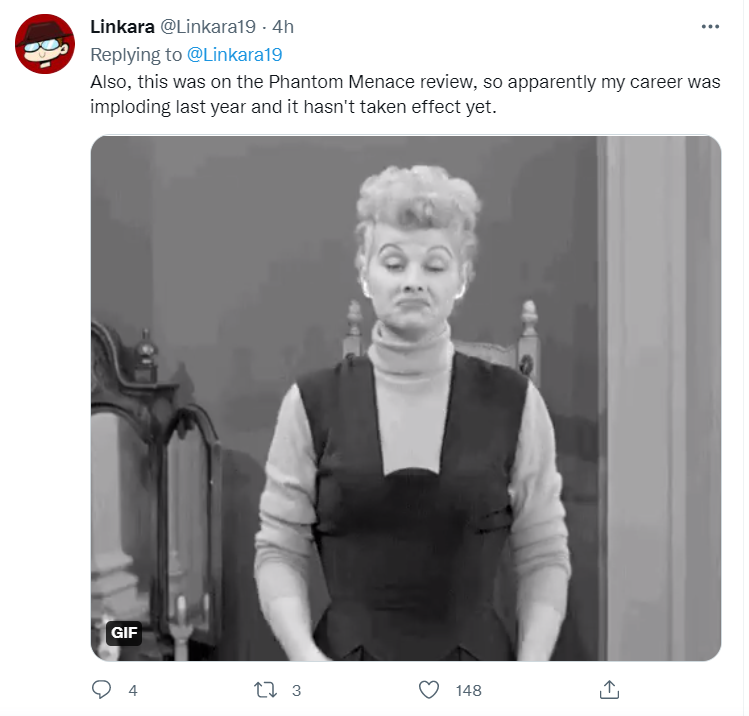Open Linkara's profile avatar picture
The width and height of the screenshot is (749, 716).
(x=45, y=44)
